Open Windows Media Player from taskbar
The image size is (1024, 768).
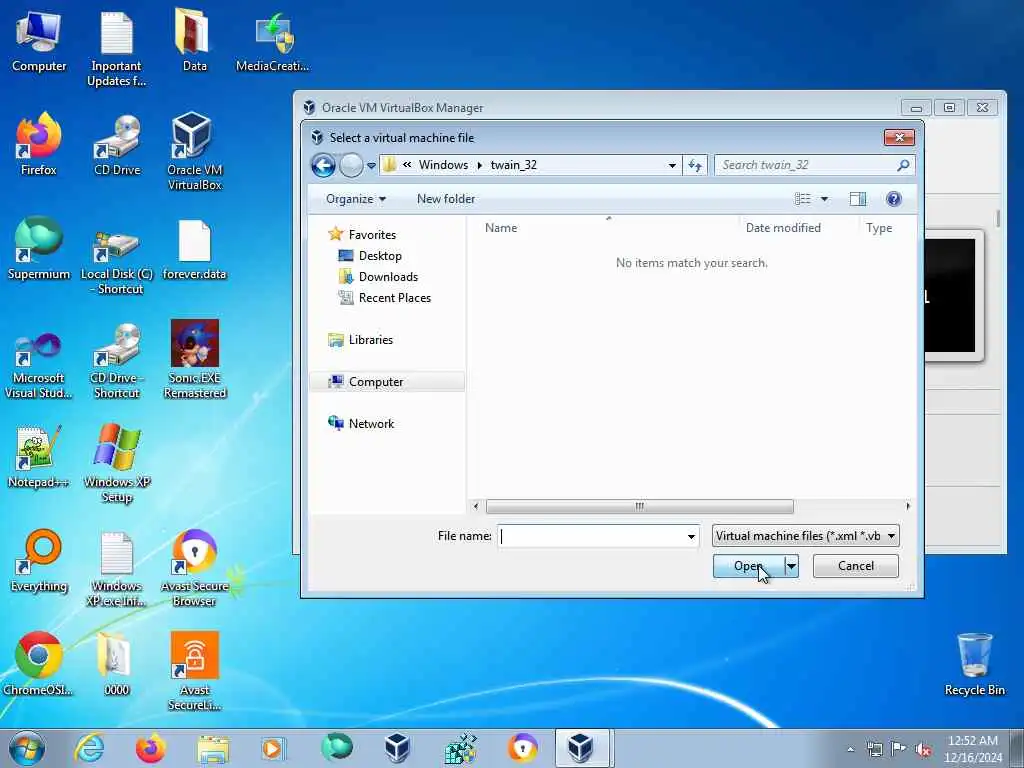click(272, 749)
